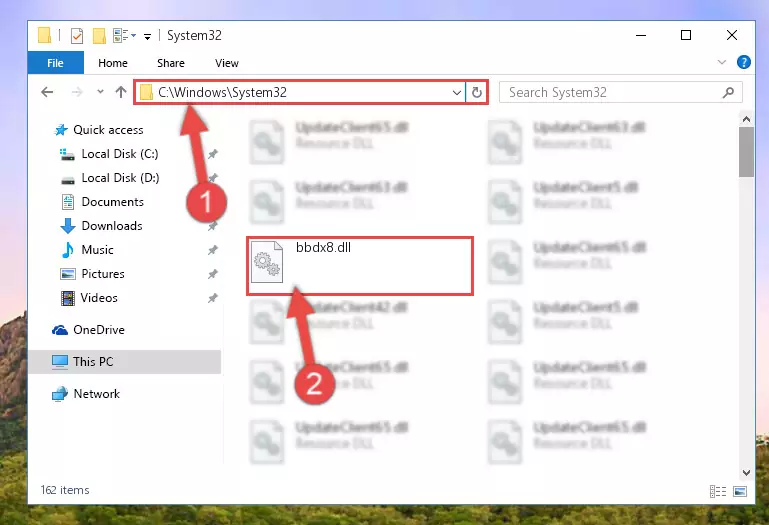The image size is (769, 525).
Task: Click the Quick access star icon
Action: pyautogui.click(x=61, y=130)
